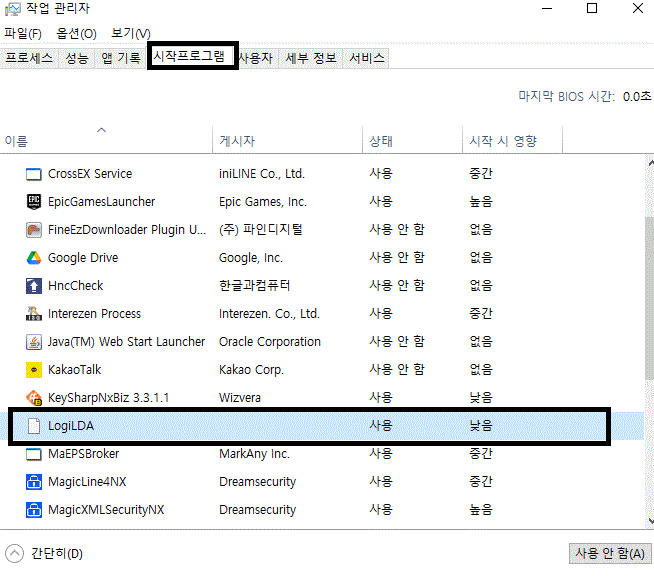Viewport: 654px width, 576px height.
Task: Click the 마지막 BIOS 시간 value
Action: tap(636, 97)
